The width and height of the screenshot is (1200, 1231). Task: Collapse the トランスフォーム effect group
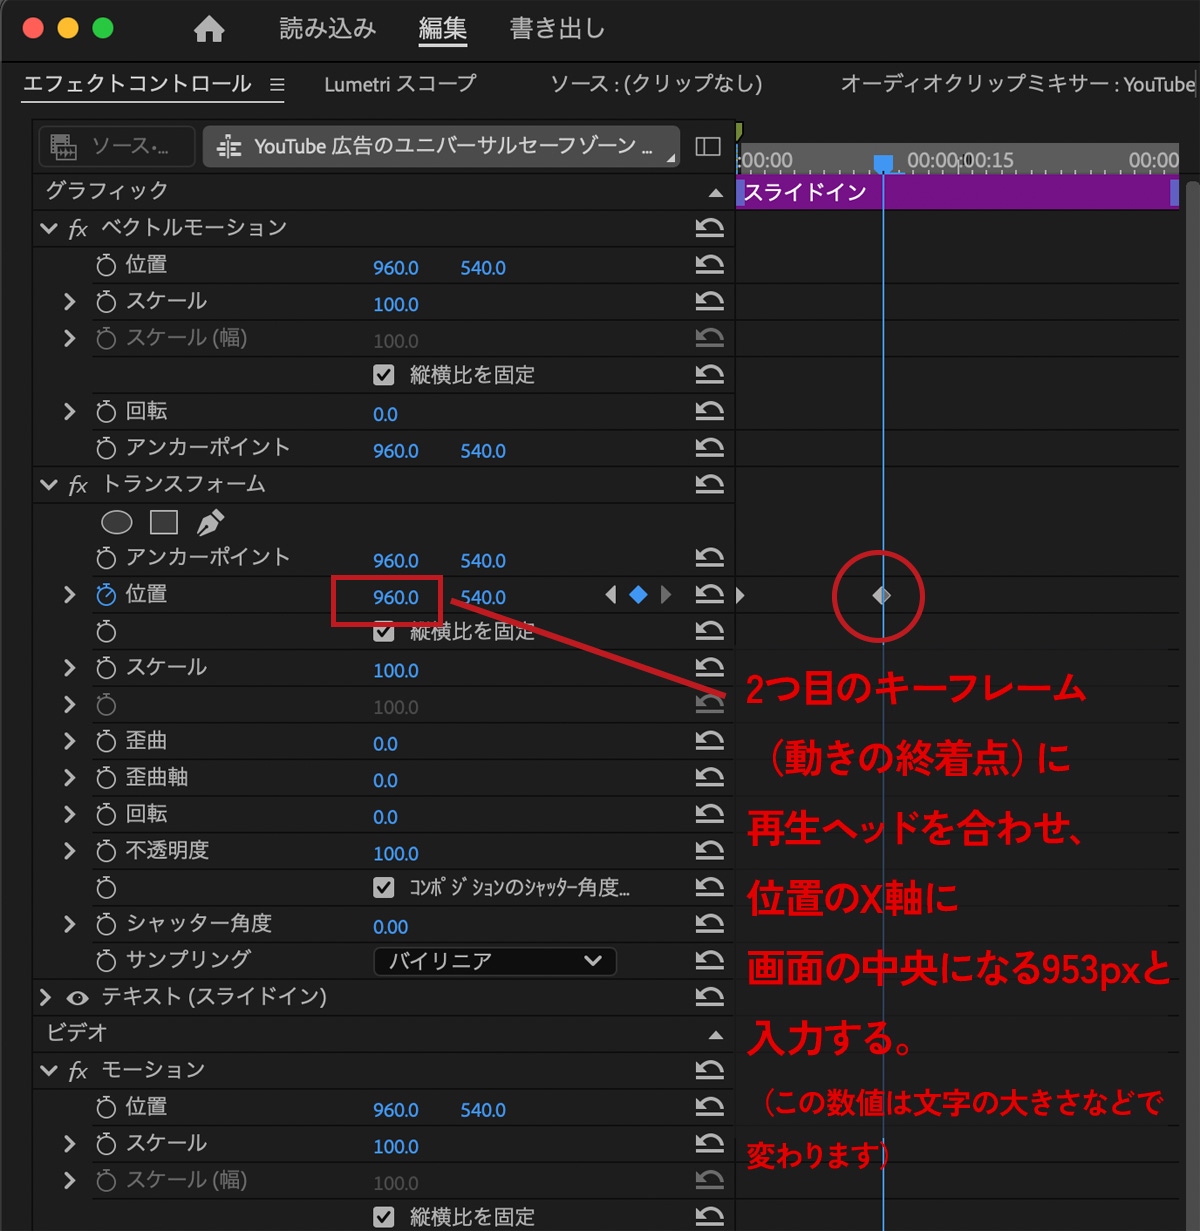pos(48,485)
